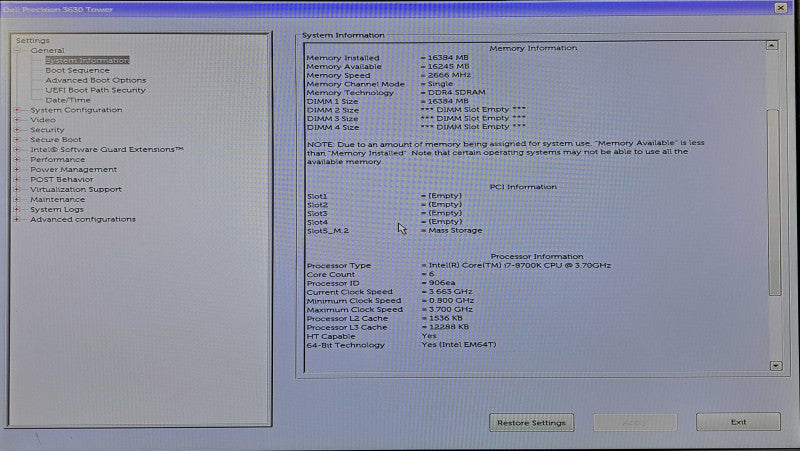Click Memory Technology value DDR4 SDRAM
Image resolution: width=800 pixels, height=451 pixels.
(456, 92)
